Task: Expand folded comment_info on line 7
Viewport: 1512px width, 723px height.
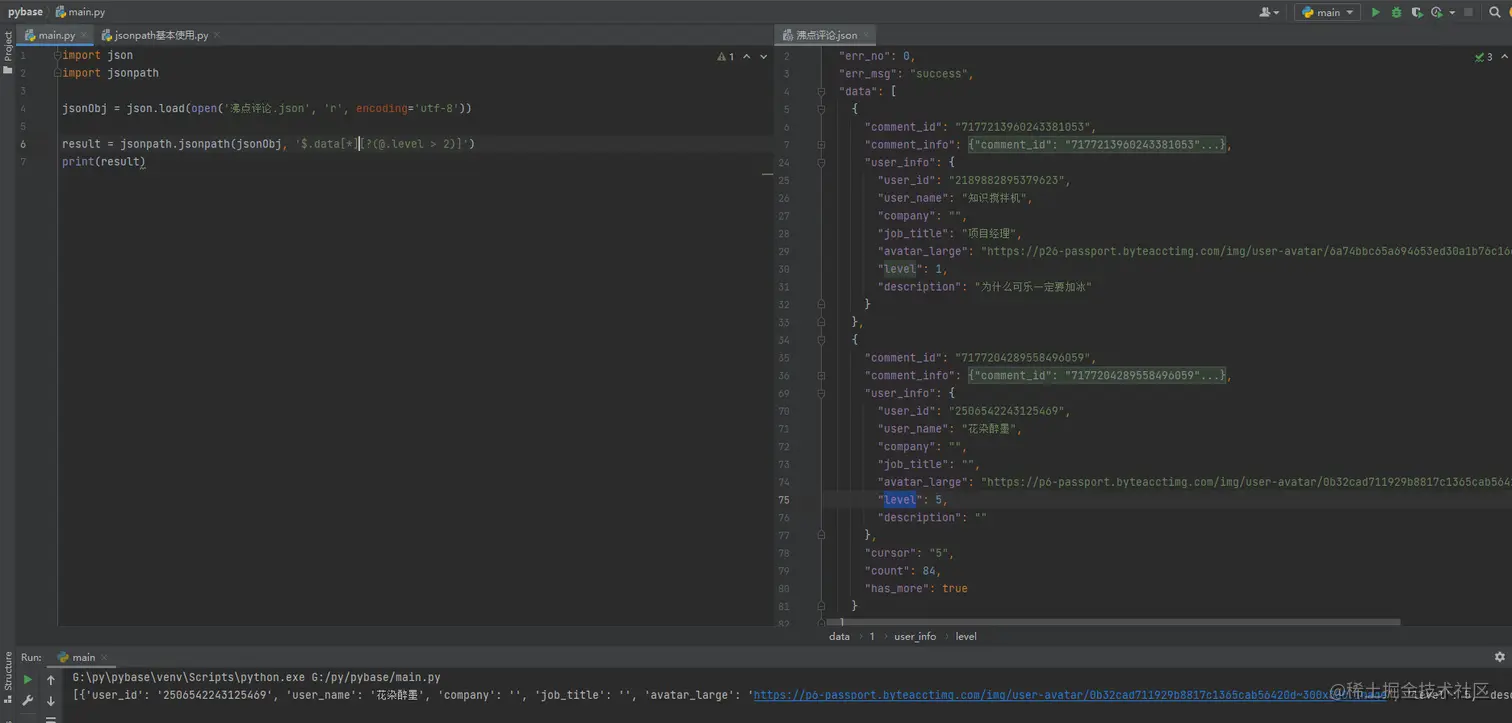Action: coord(821,145)
